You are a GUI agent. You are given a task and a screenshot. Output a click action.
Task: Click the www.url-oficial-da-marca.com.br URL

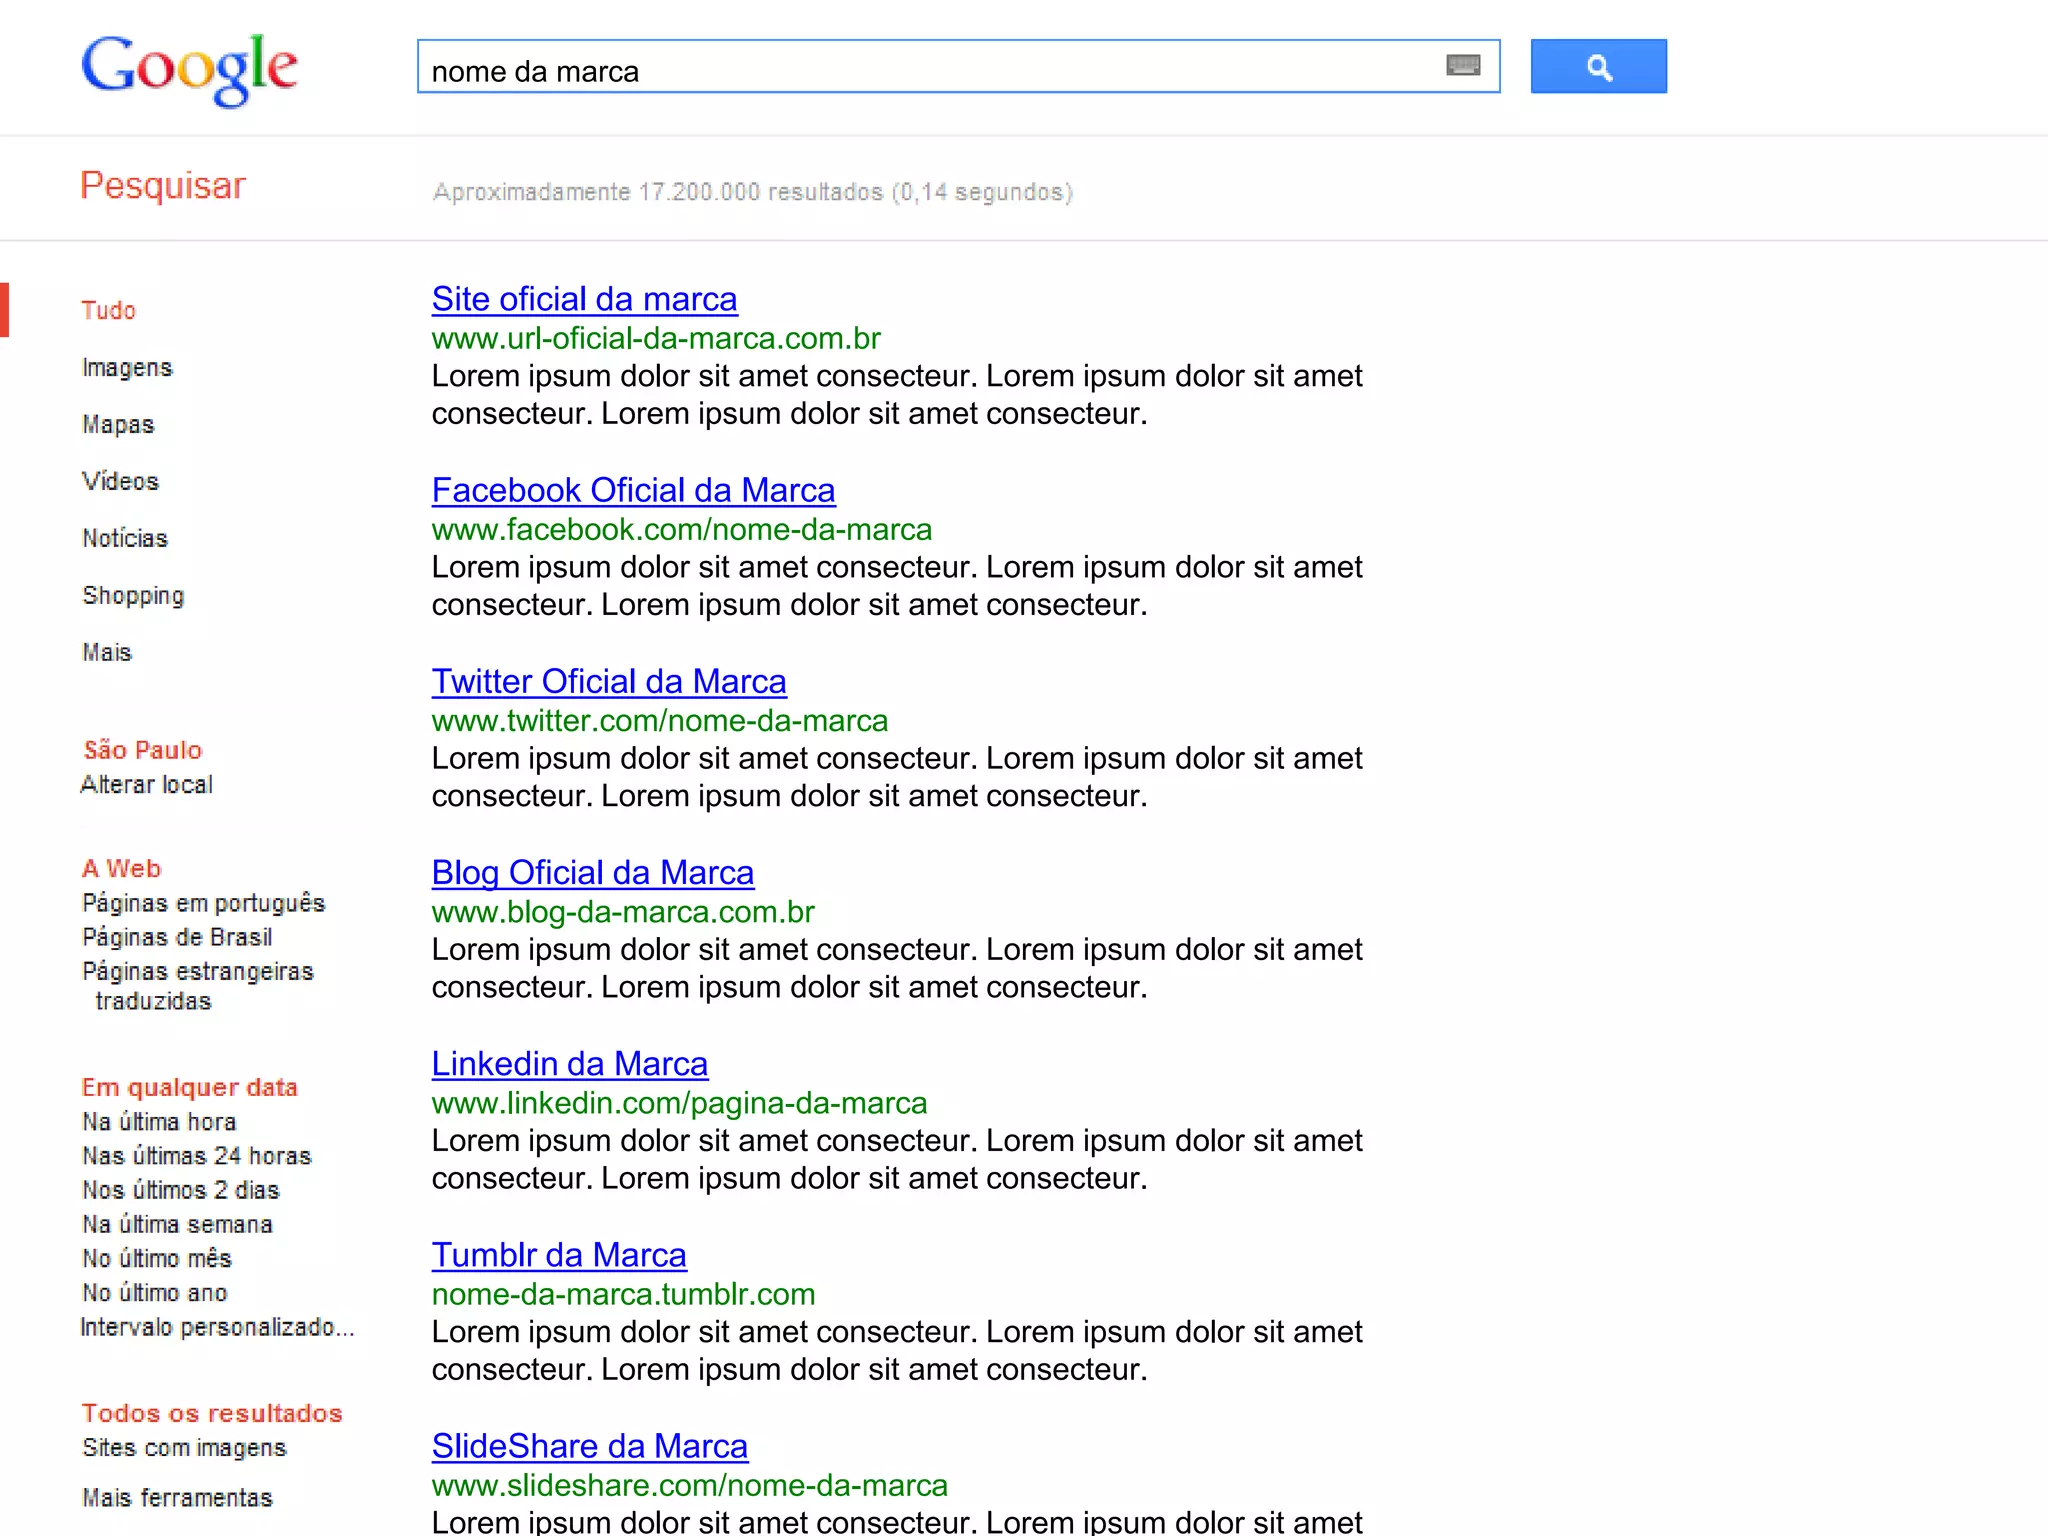[x=656, y=339]
